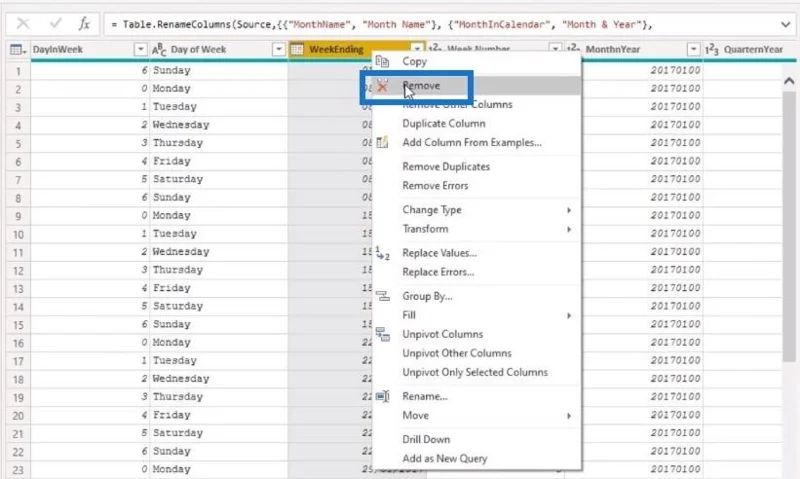Open the Day of Week column filter dropdown
Viewport: 800px width, 479px height.
(279, 49)
